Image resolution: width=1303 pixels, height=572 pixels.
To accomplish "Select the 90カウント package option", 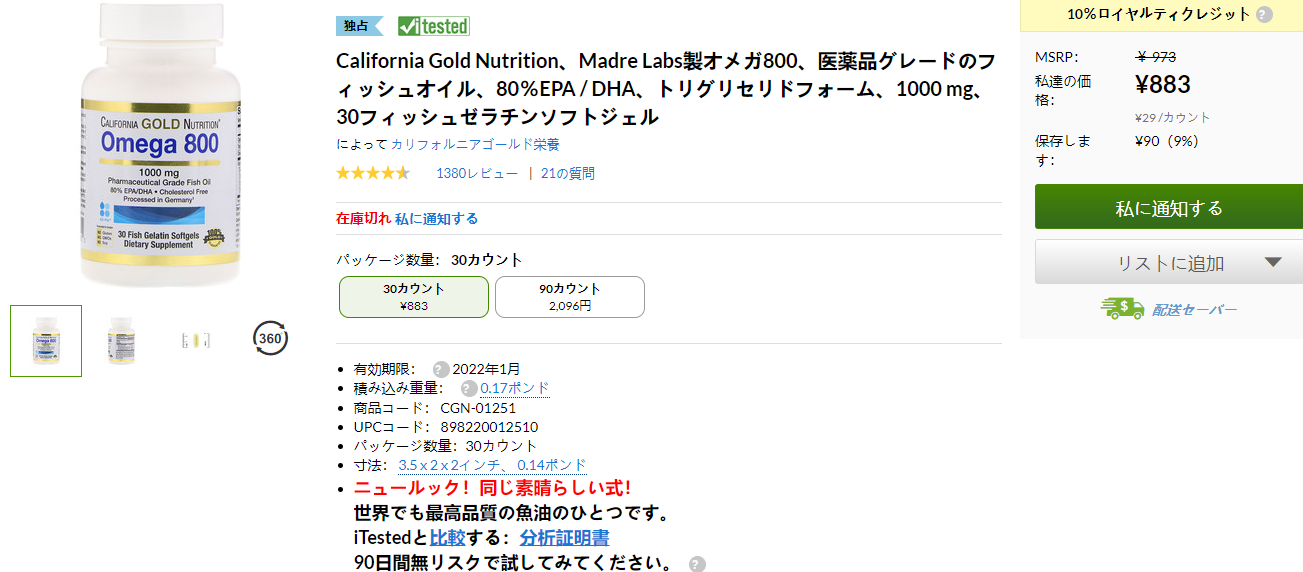I will point(570,297).
